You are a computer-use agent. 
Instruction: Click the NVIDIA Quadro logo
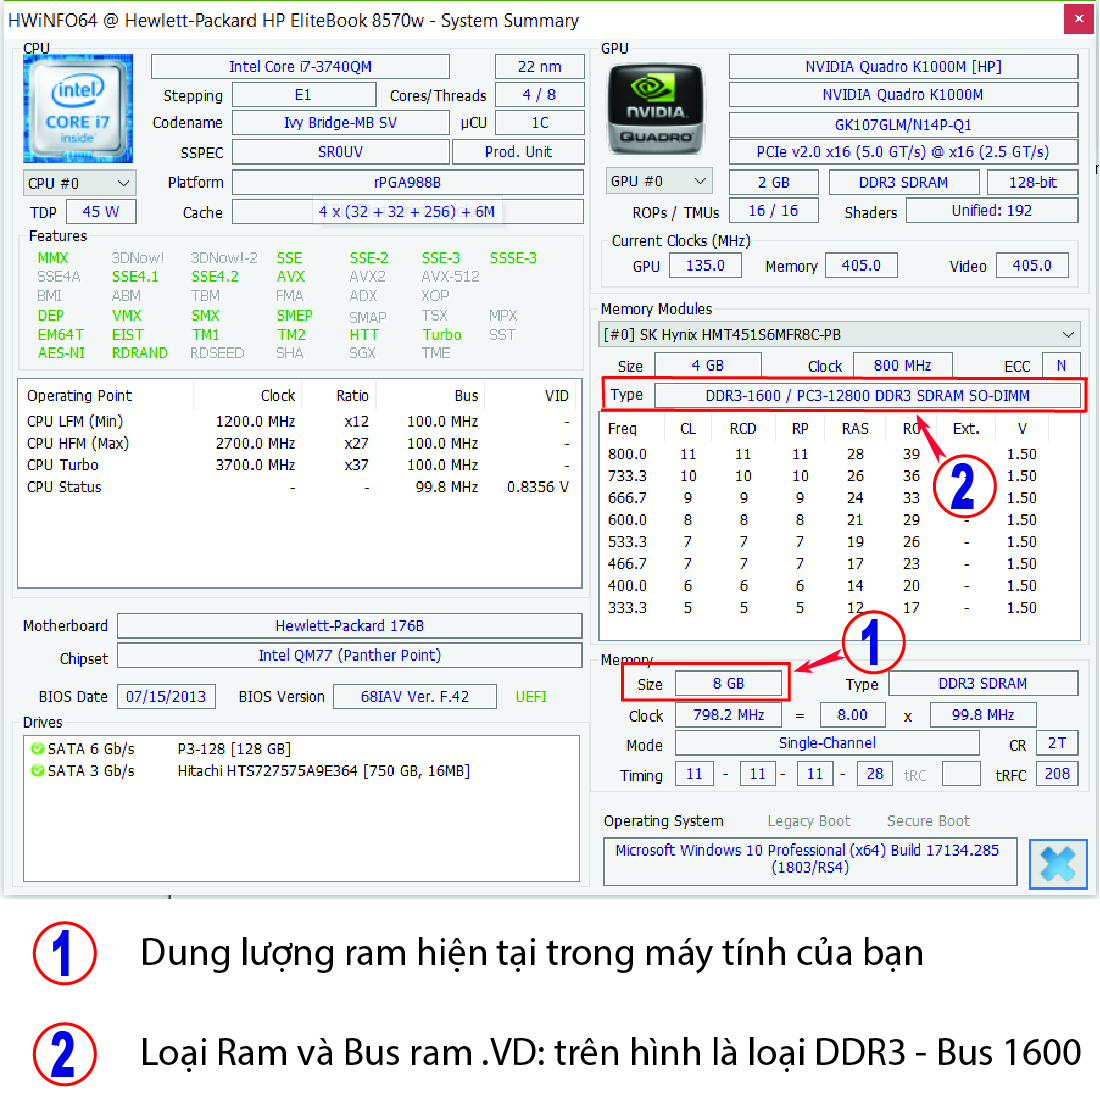[655, 109]
